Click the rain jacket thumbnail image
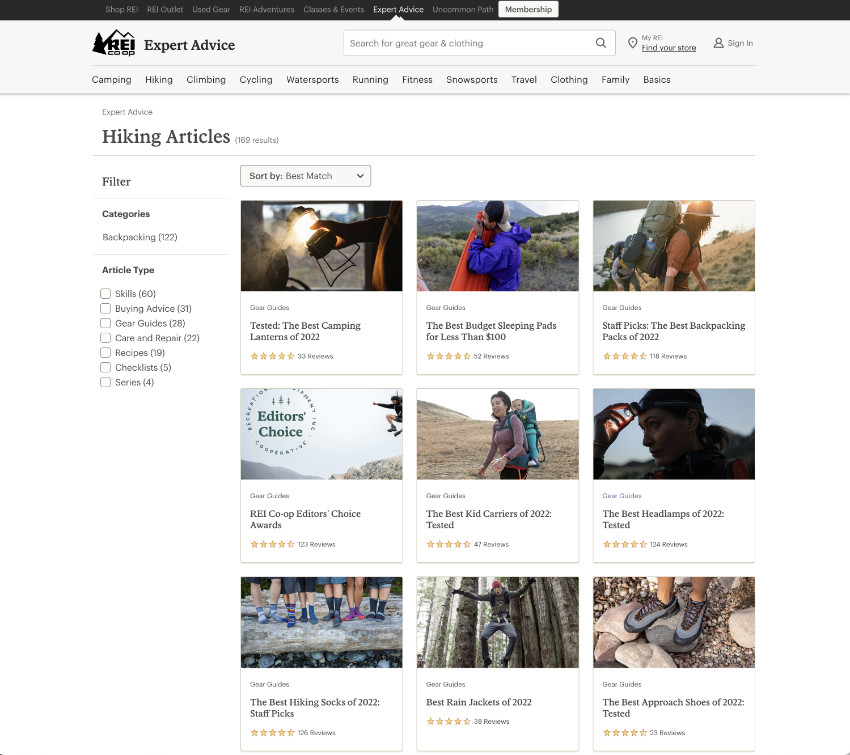The image size is (850, 755). (x=498, y=622)
